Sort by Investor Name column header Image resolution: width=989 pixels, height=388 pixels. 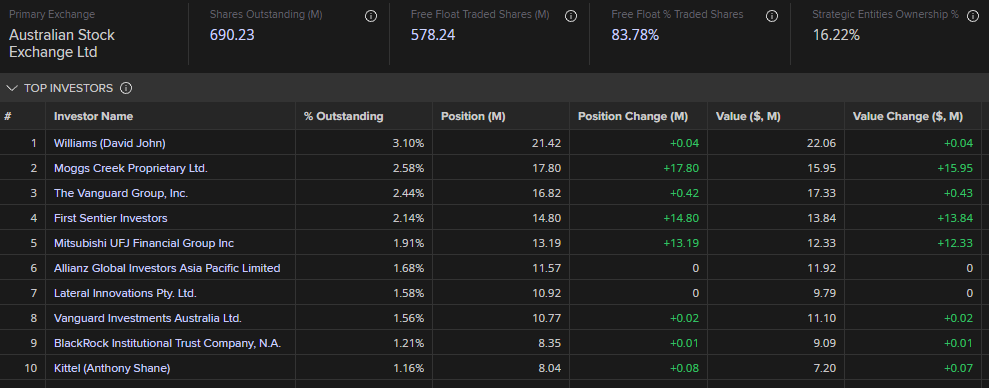(x=93, y=117)
